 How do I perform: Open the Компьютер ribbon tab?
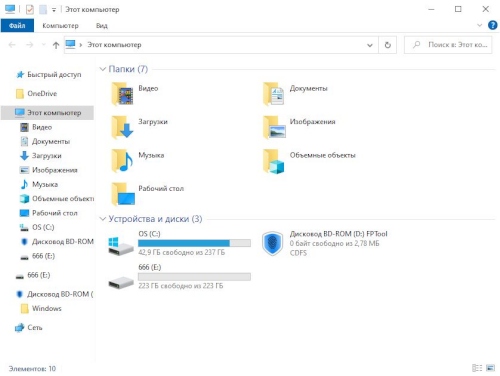60,26
